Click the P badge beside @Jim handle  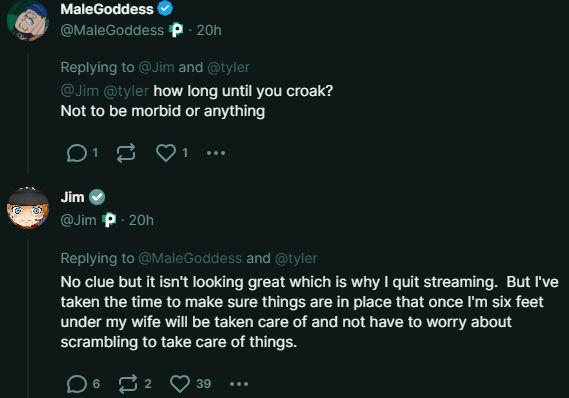pyautogui.click(x=109, y=220)
